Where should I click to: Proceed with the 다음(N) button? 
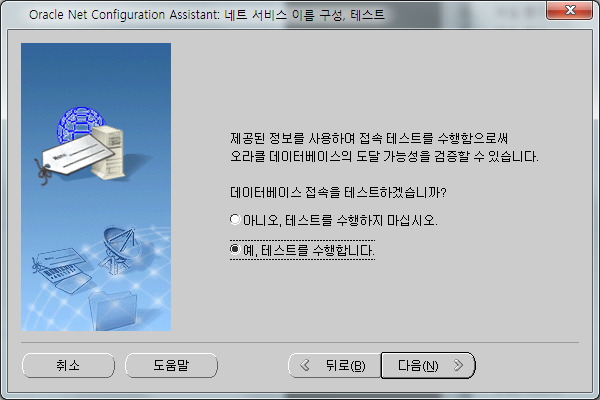point(428,365)
